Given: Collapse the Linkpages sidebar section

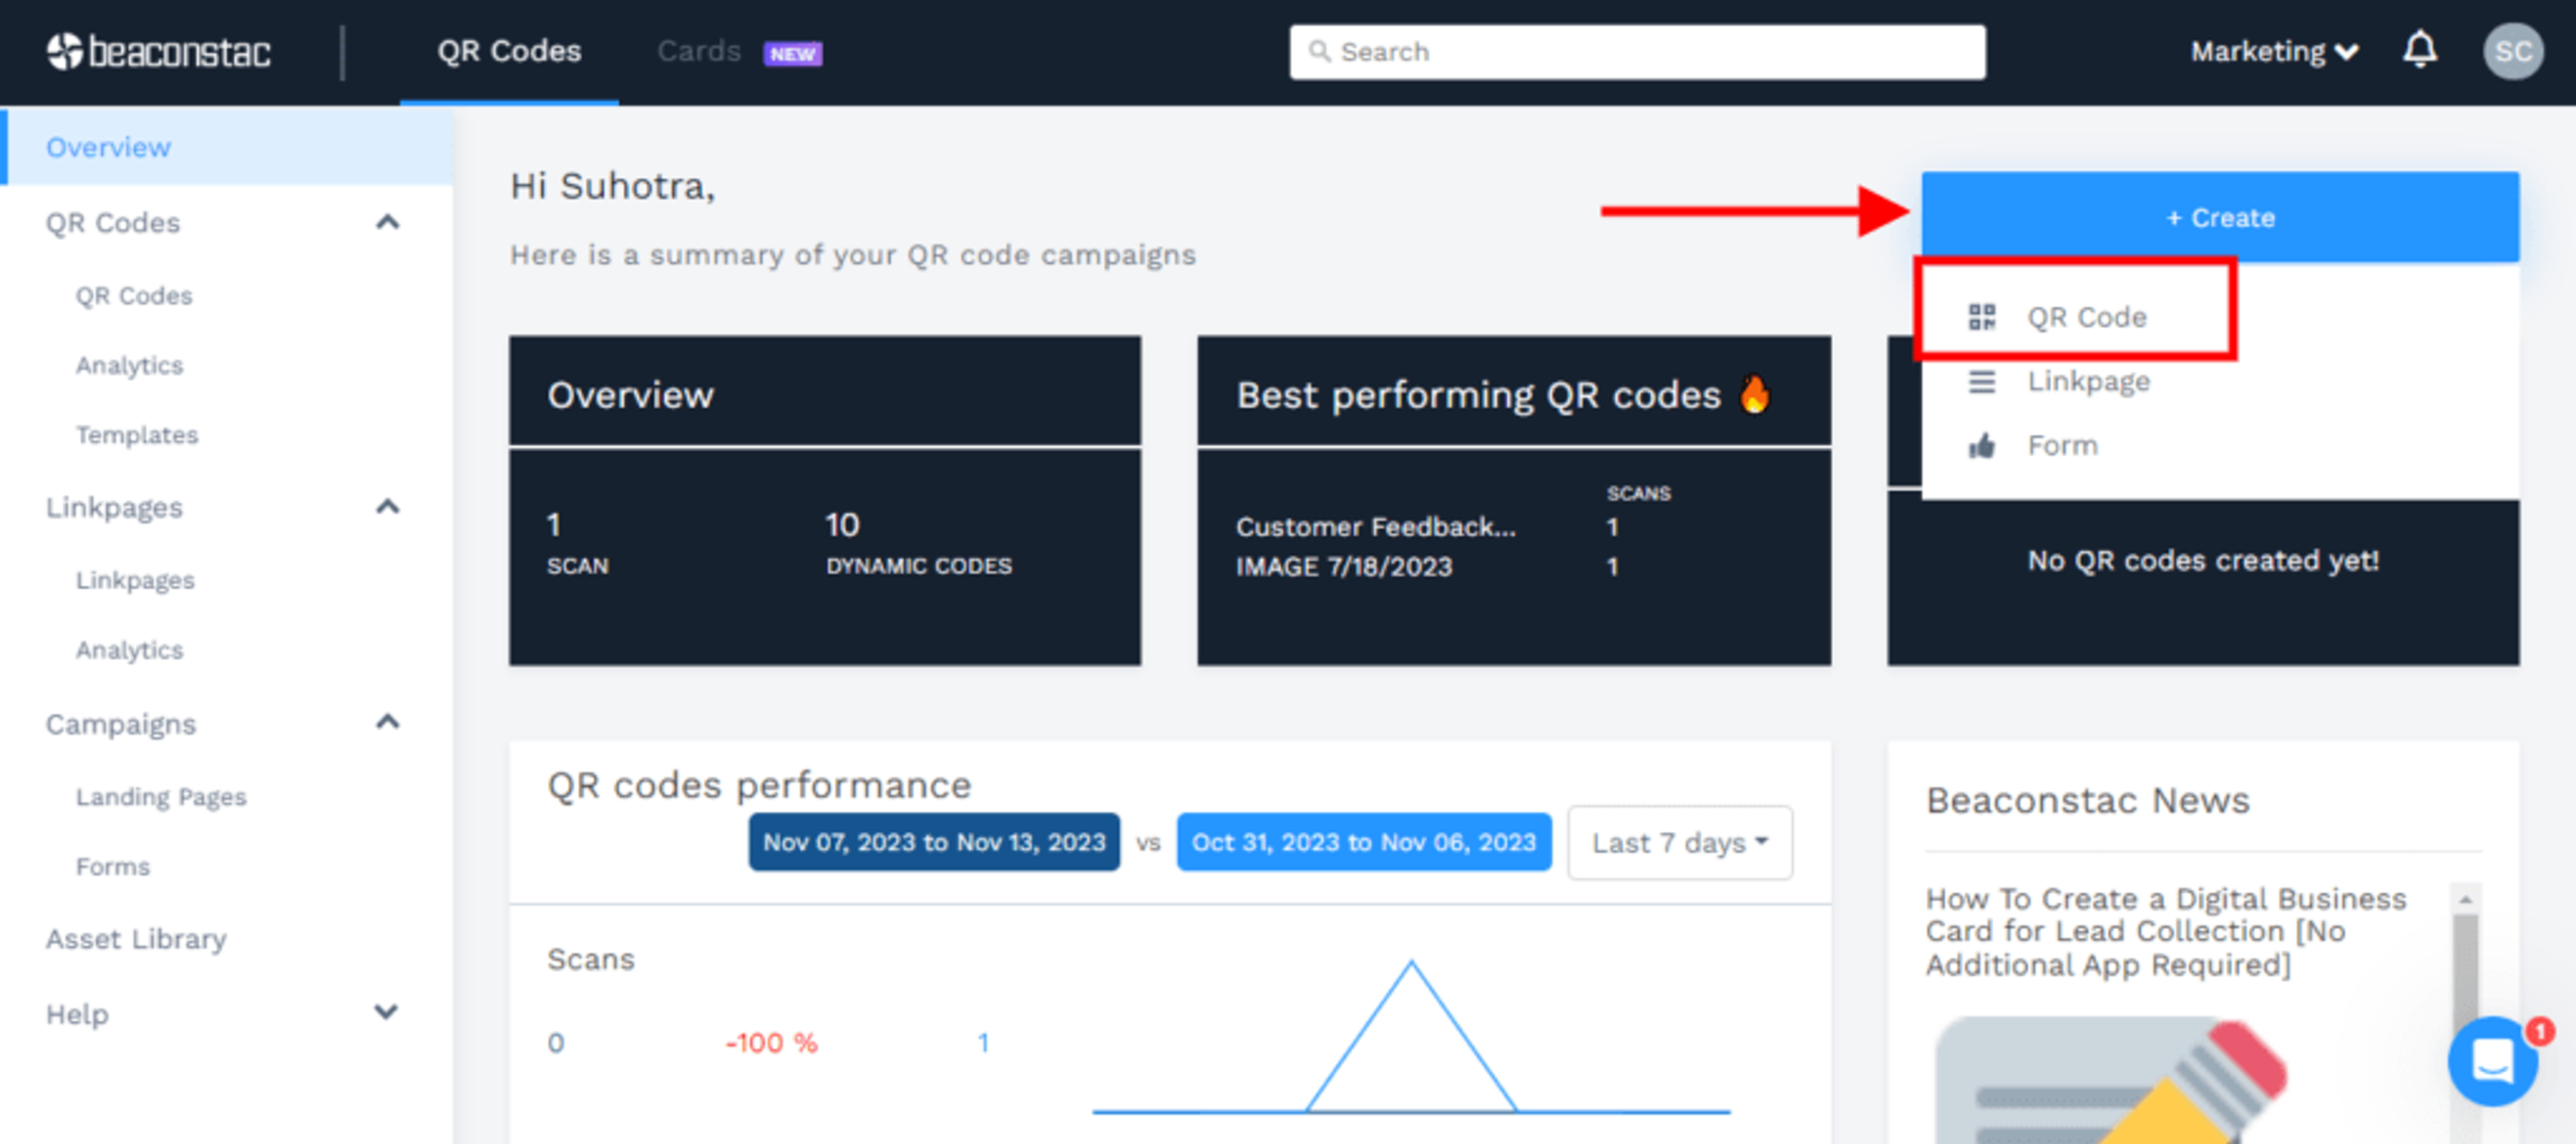Looking at the screenshot, I should tap(387, 507).
